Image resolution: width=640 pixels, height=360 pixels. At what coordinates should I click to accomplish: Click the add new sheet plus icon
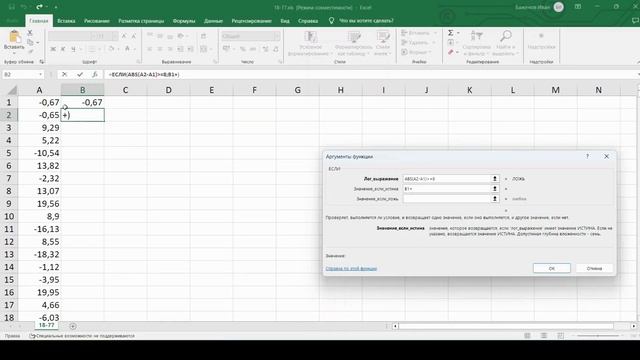point(73,326)
